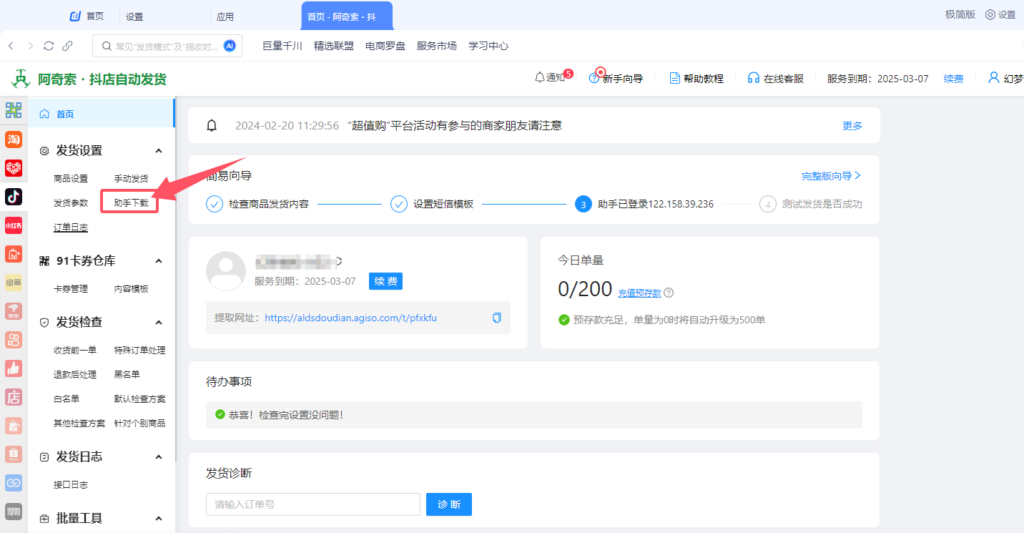This screenshot has width=1024, height=533.
Task: Open 帮助教程 help tutorials
Action: pyautogui.click(x=696, y=78)
